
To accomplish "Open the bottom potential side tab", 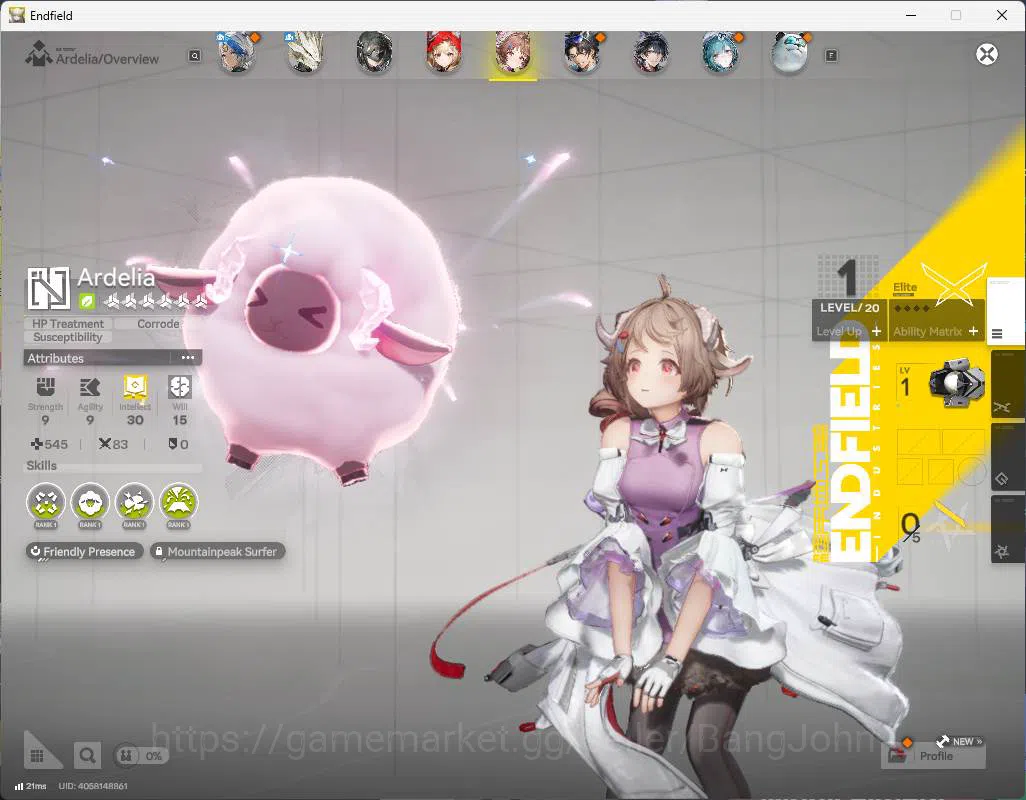I will pyautogui.click(x=1007, y=529).
